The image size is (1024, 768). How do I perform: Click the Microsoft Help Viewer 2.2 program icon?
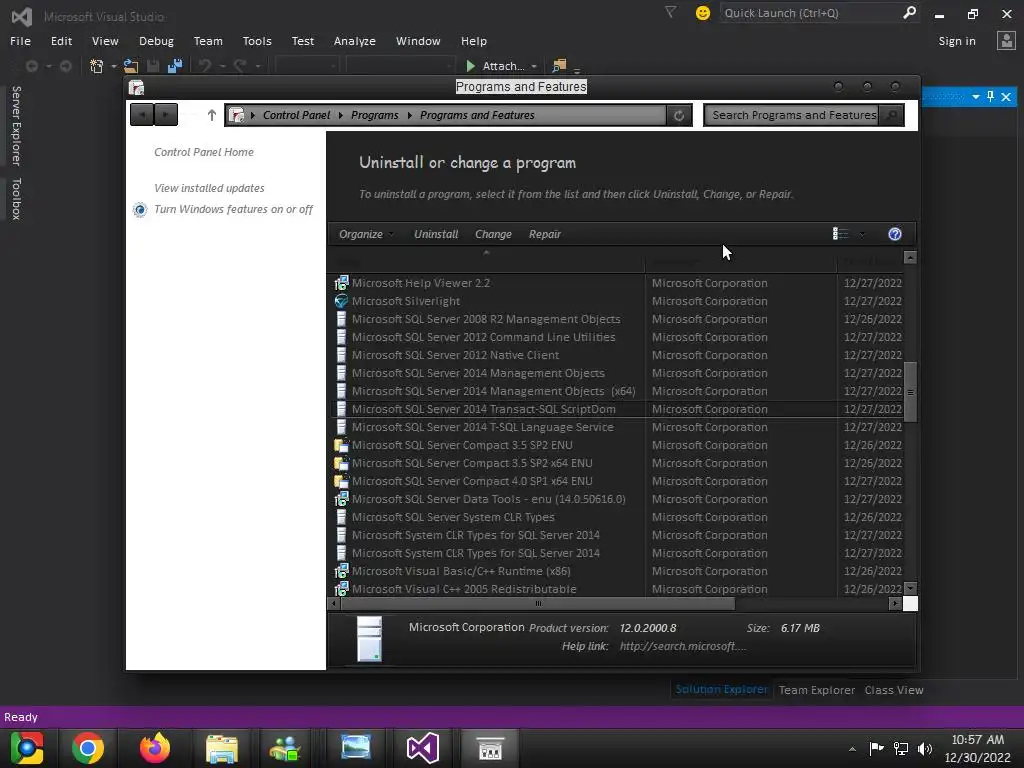pos(341,283)
